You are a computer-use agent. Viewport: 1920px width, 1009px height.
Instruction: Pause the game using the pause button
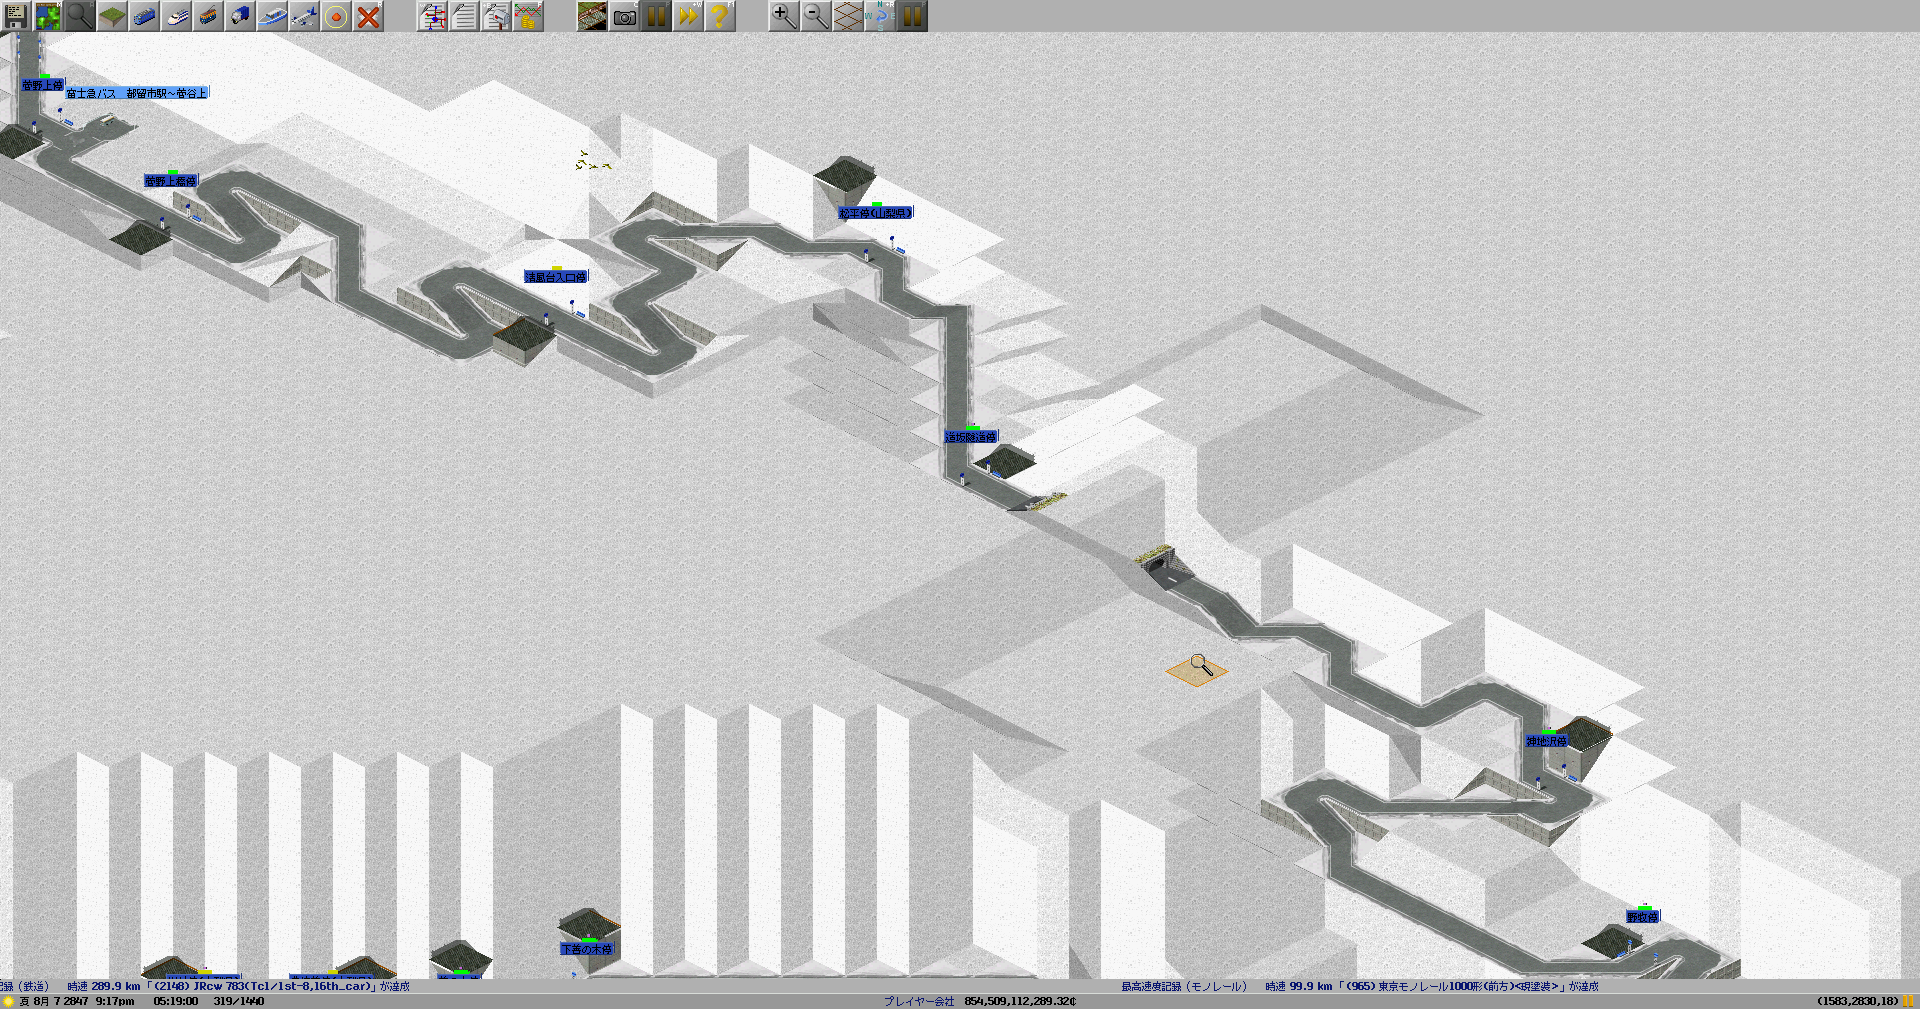[x=656, y=16]
